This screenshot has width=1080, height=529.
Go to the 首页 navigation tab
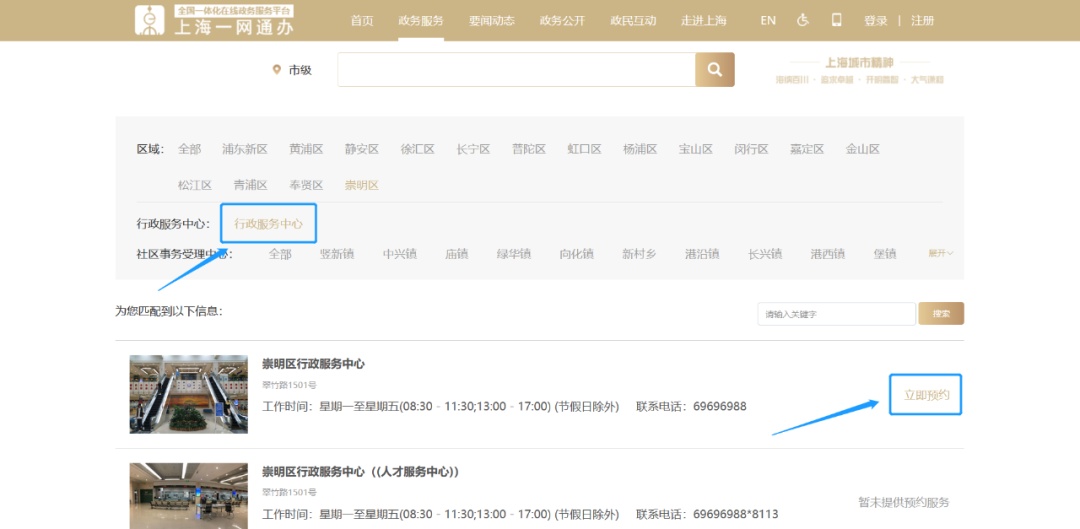(x=362, y=20)
